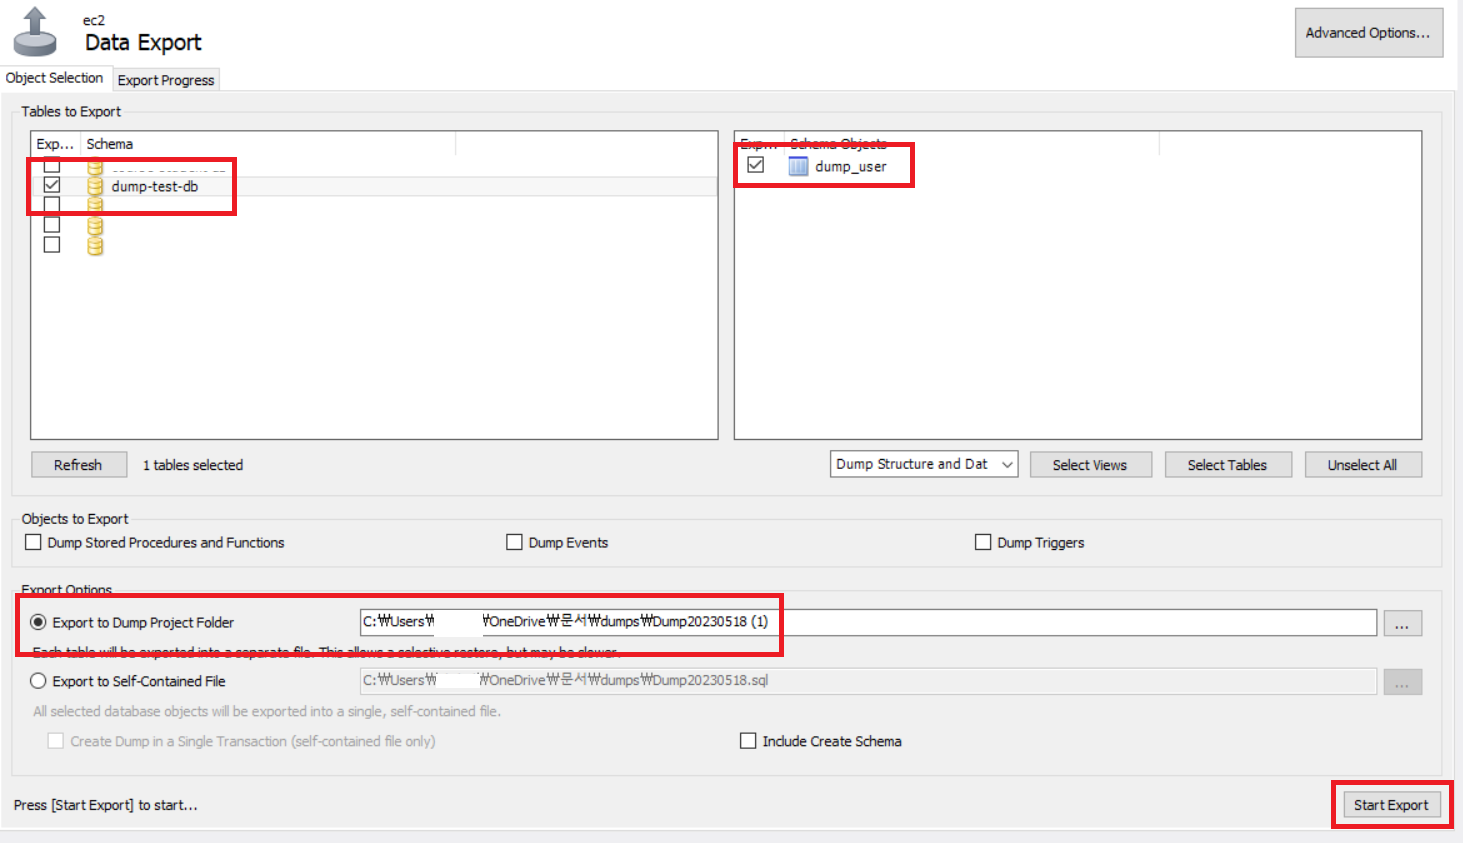Enable Dump Stored Procedures and Functions
The height and width of the screenshot is (843, 1463).
[x=34, y=542]
